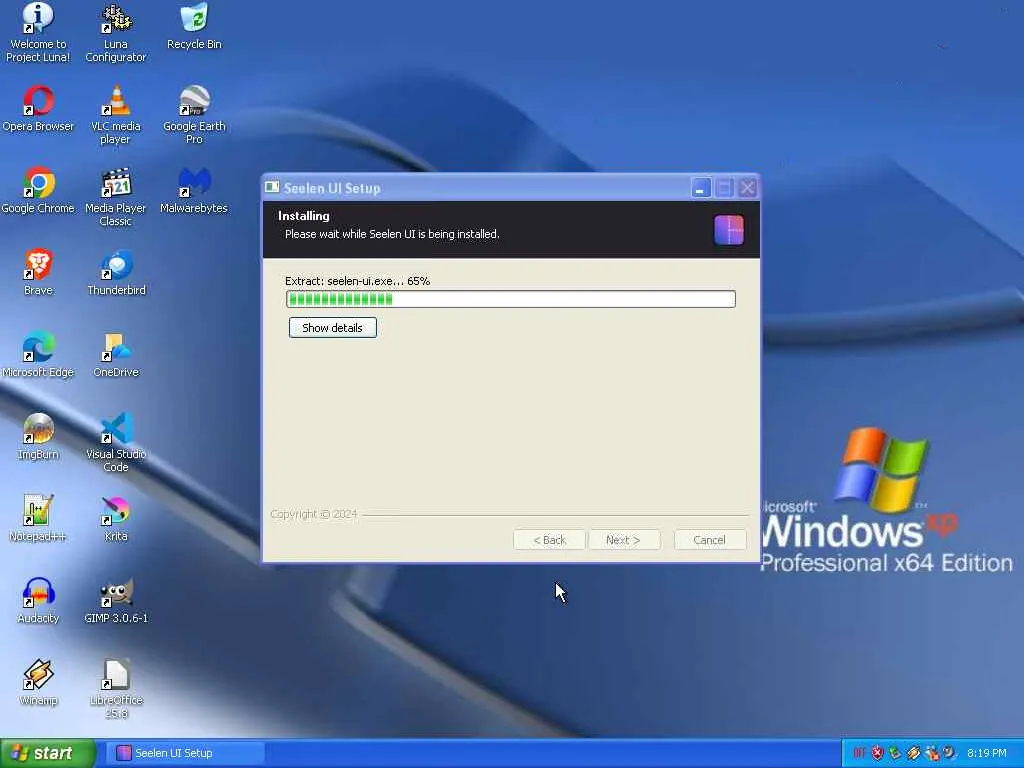Select the Krita desktop shortcut
The height and width of the screenshot is (768, 1024).
tap(116, 518)
